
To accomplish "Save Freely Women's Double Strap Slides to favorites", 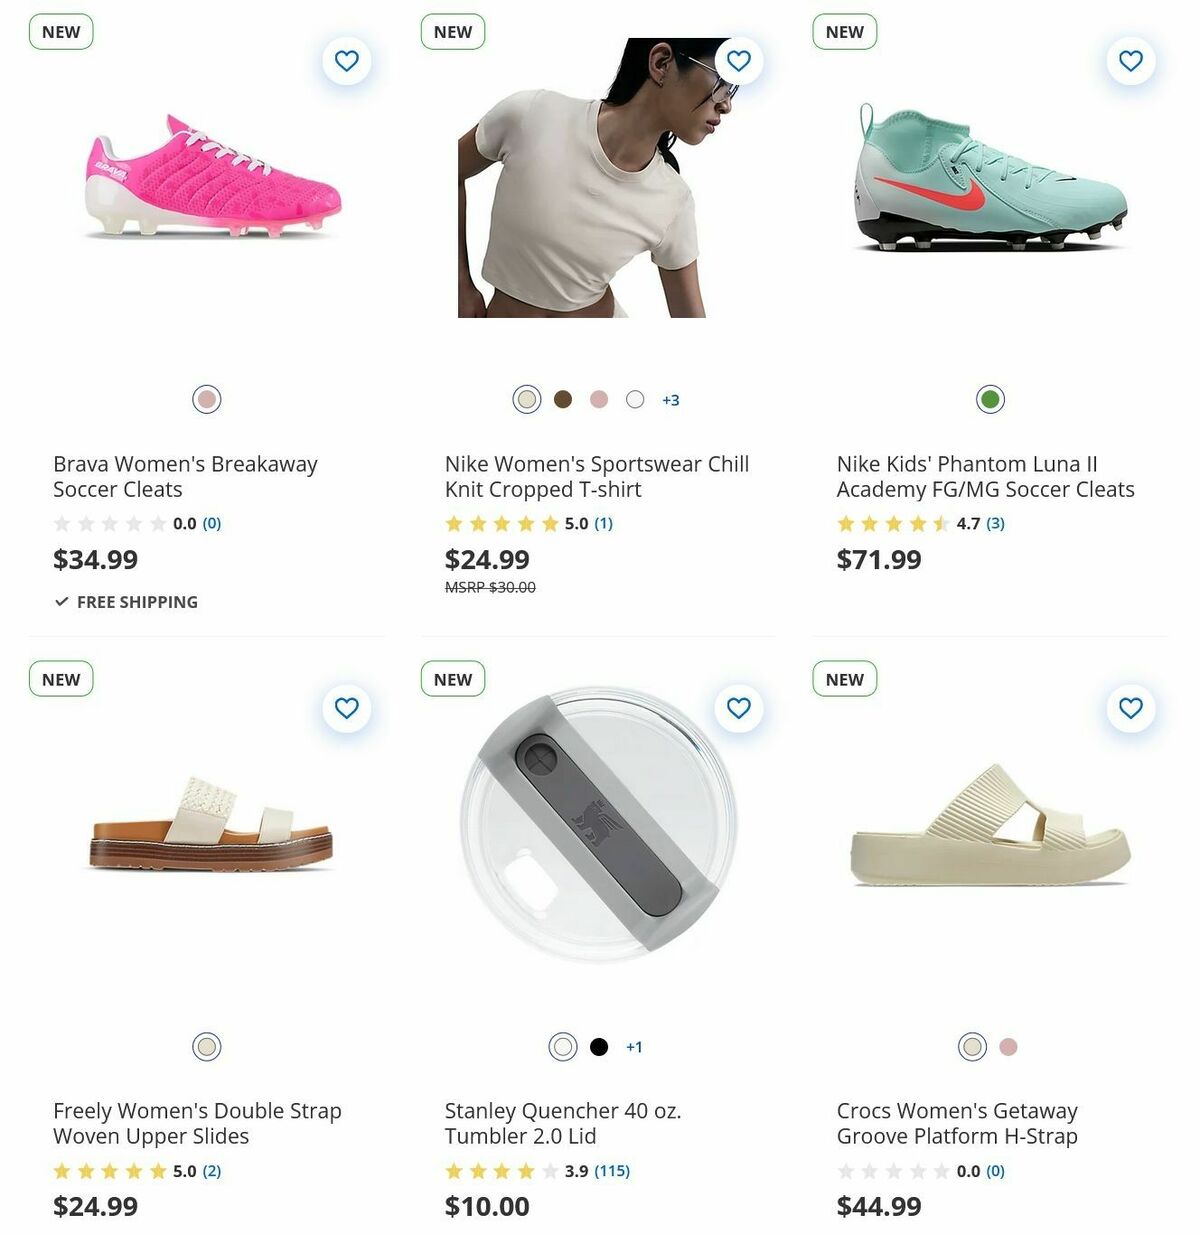I will pyautogui.click(x=346, y=708).
